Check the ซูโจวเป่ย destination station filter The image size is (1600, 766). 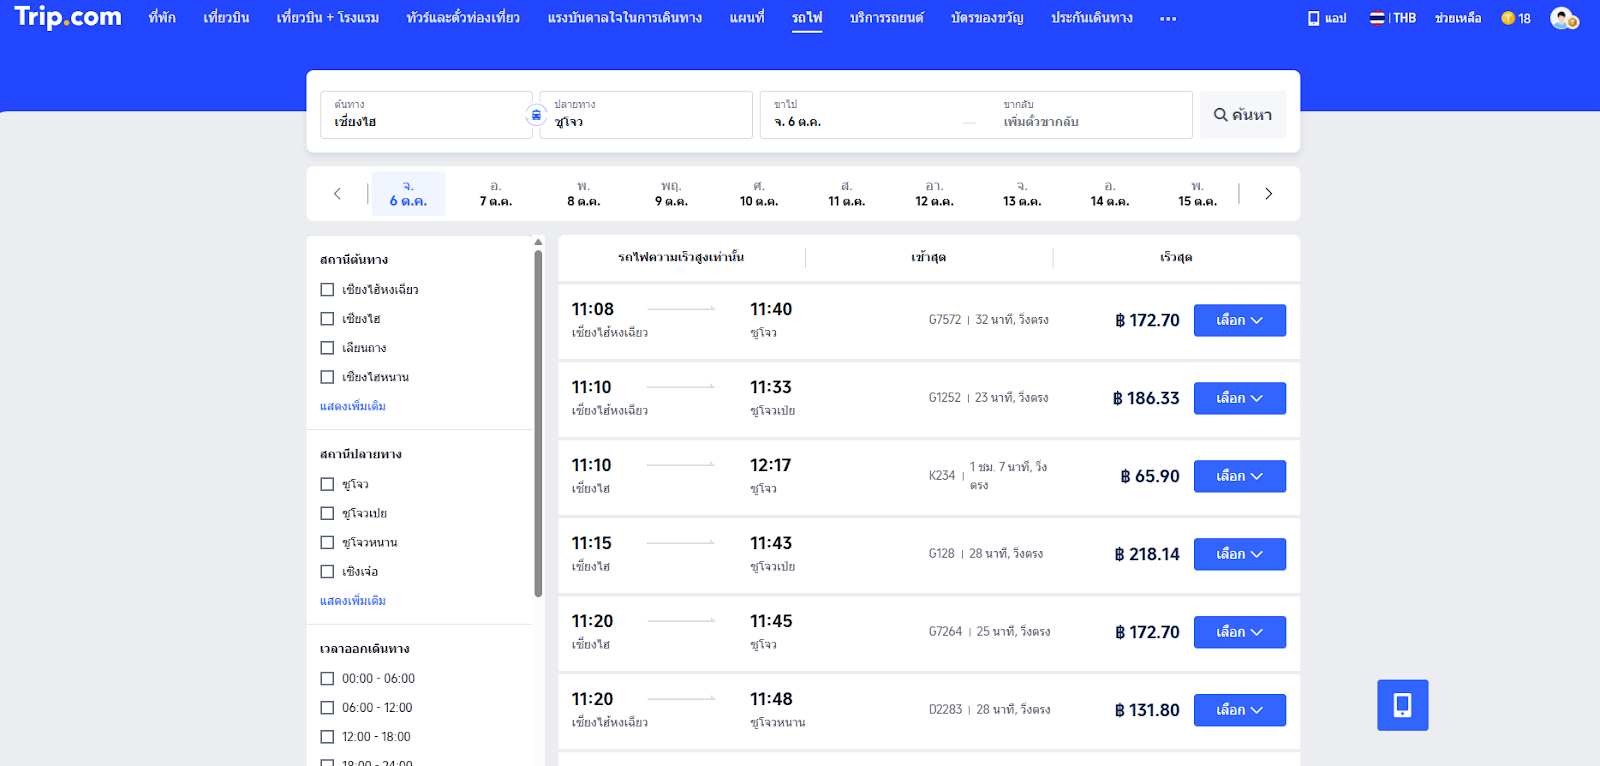[327, 514]
